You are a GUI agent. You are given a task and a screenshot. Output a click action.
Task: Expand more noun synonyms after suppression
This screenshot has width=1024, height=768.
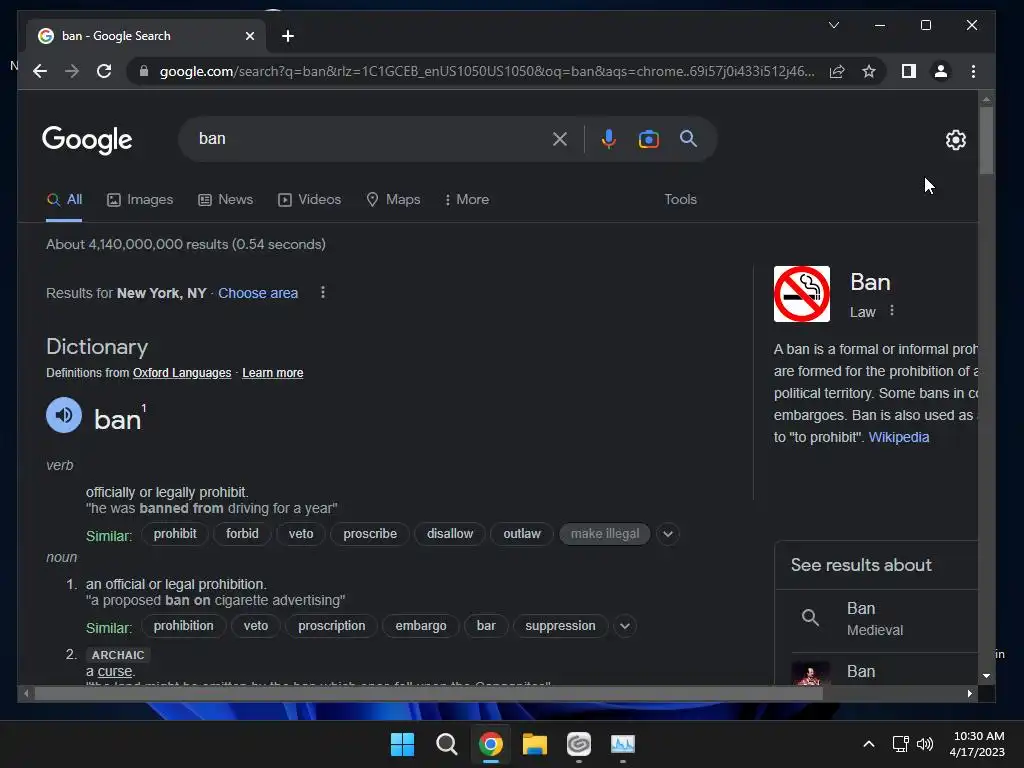pos(624,626)
